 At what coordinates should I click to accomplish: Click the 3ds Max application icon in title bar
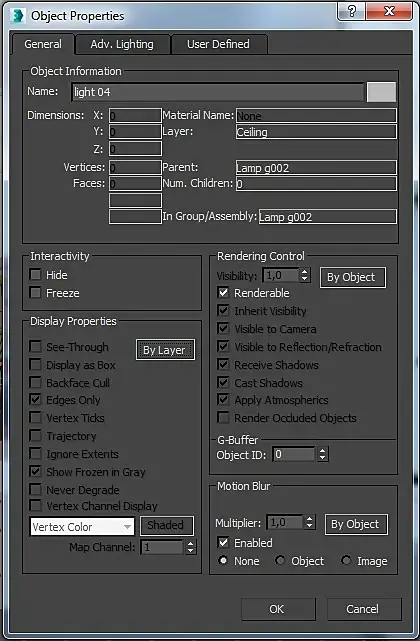point(18,16)
